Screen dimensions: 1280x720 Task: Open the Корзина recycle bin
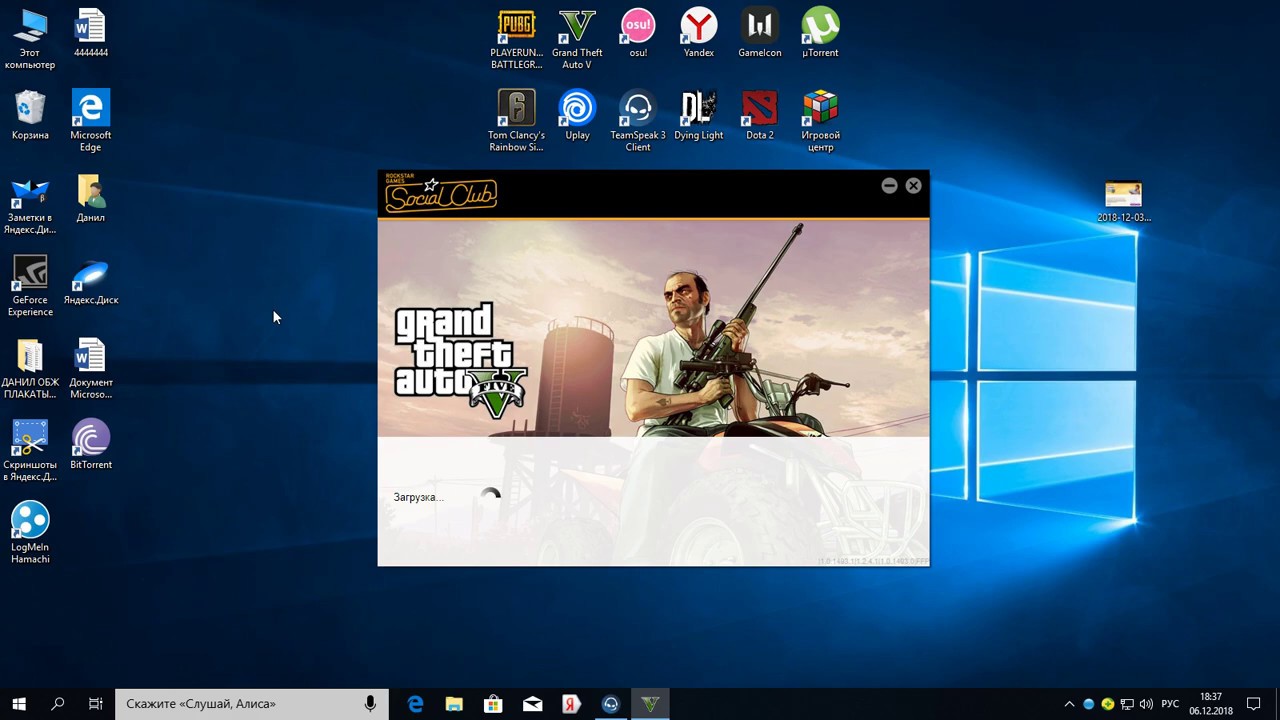pyautogui.click(x=30, y=115)
